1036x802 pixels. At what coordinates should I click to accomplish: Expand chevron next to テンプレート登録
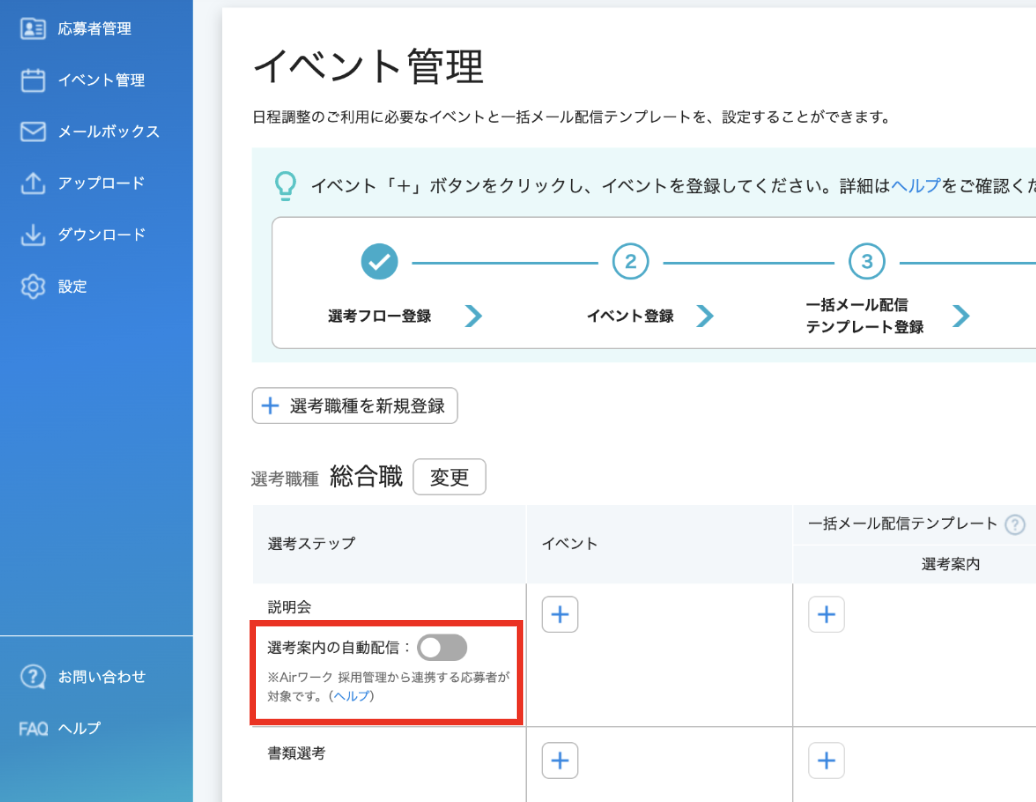click(x=961, y=316)
